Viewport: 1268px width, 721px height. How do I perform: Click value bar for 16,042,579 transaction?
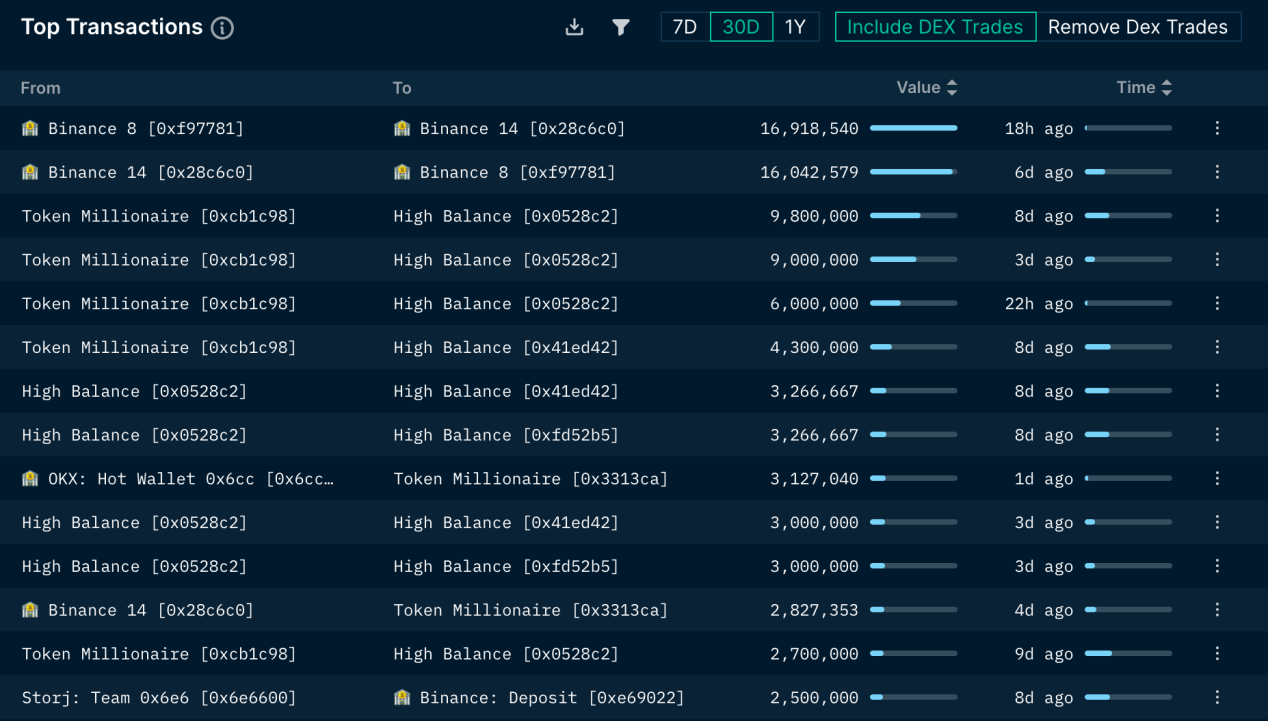[913, 172]
